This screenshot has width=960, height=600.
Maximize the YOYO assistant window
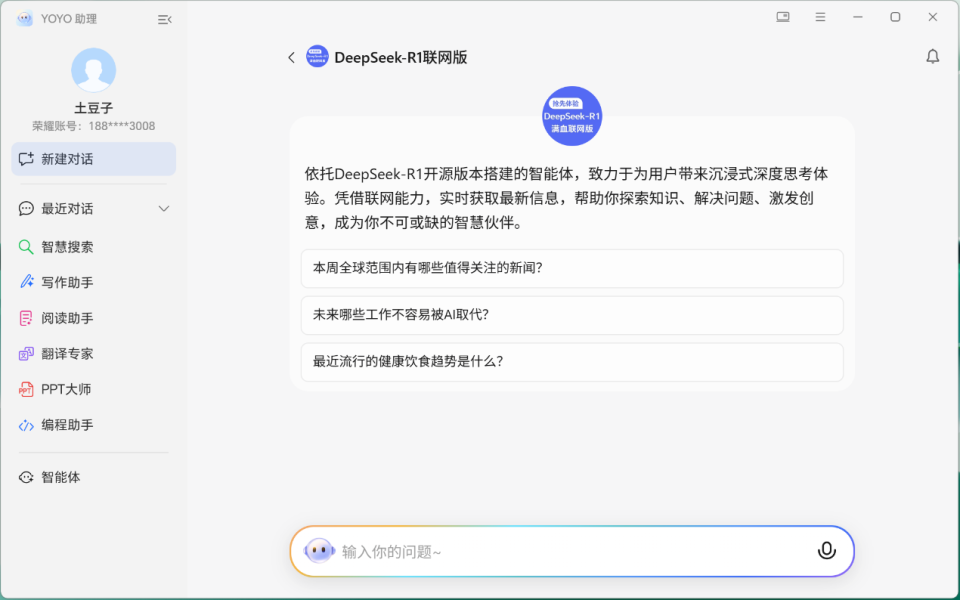pos(895,17)
